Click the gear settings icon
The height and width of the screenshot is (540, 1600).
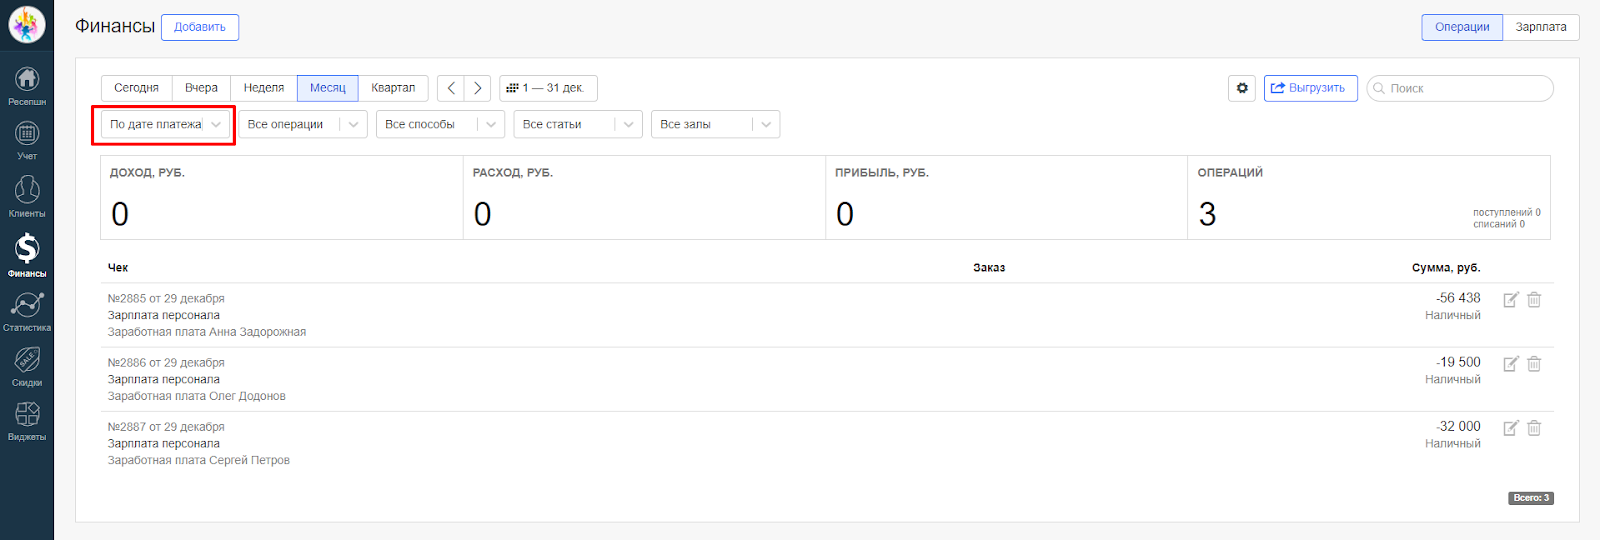coord(1242,88)
